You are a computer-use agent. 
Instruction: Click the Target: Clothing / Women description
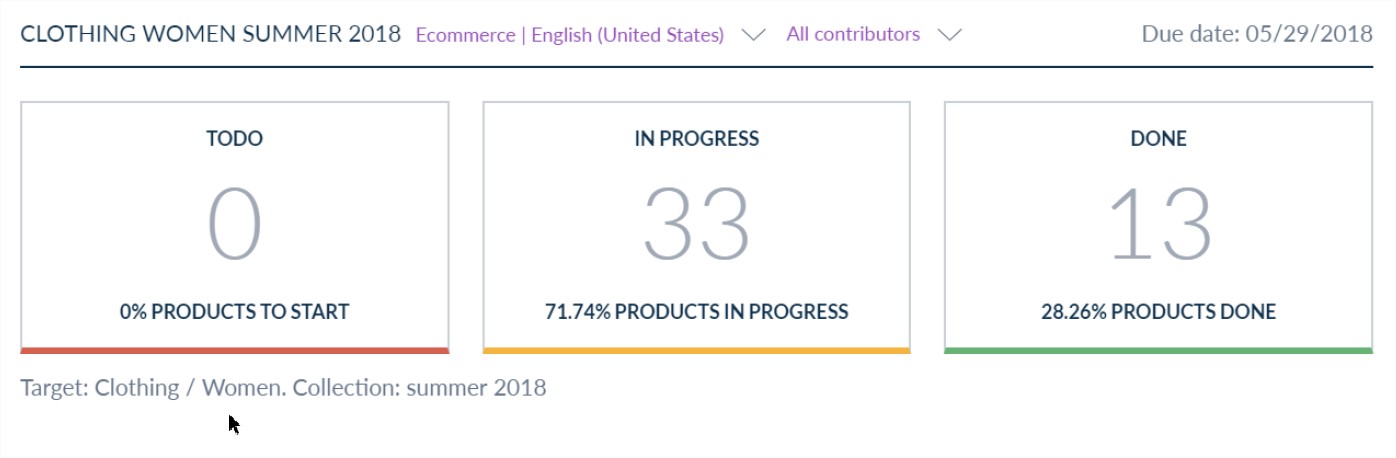tap(283, 387)
